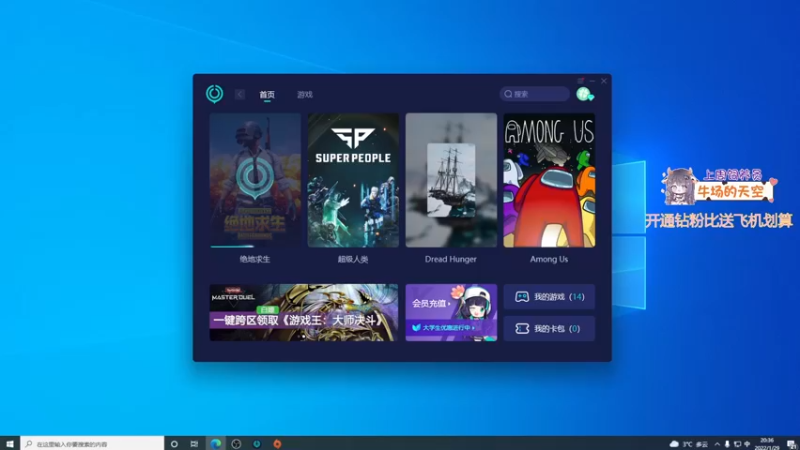This screenshot has width=800, height=450.
Task: Click the teal app logo icon
Action: 214,94
